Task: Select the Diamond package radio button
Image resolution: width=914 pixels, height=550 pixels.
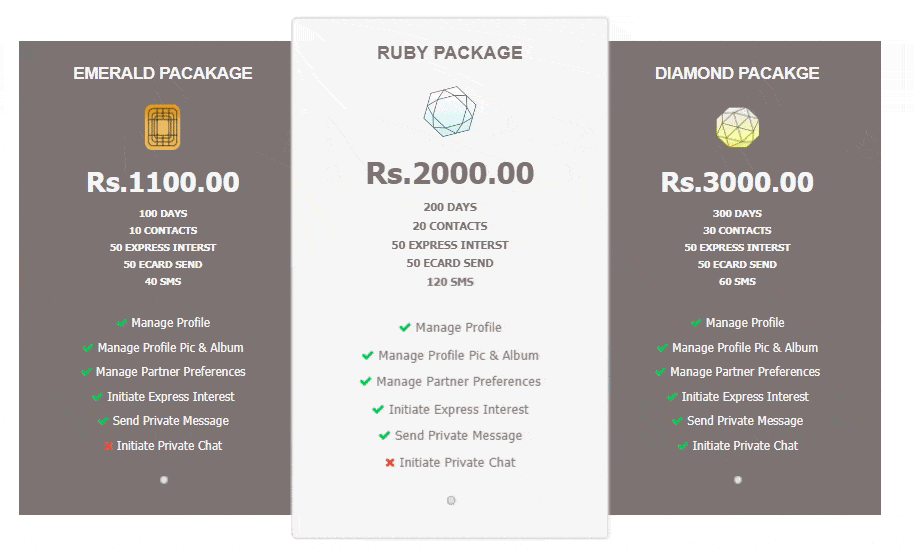Action: point(738,480)
